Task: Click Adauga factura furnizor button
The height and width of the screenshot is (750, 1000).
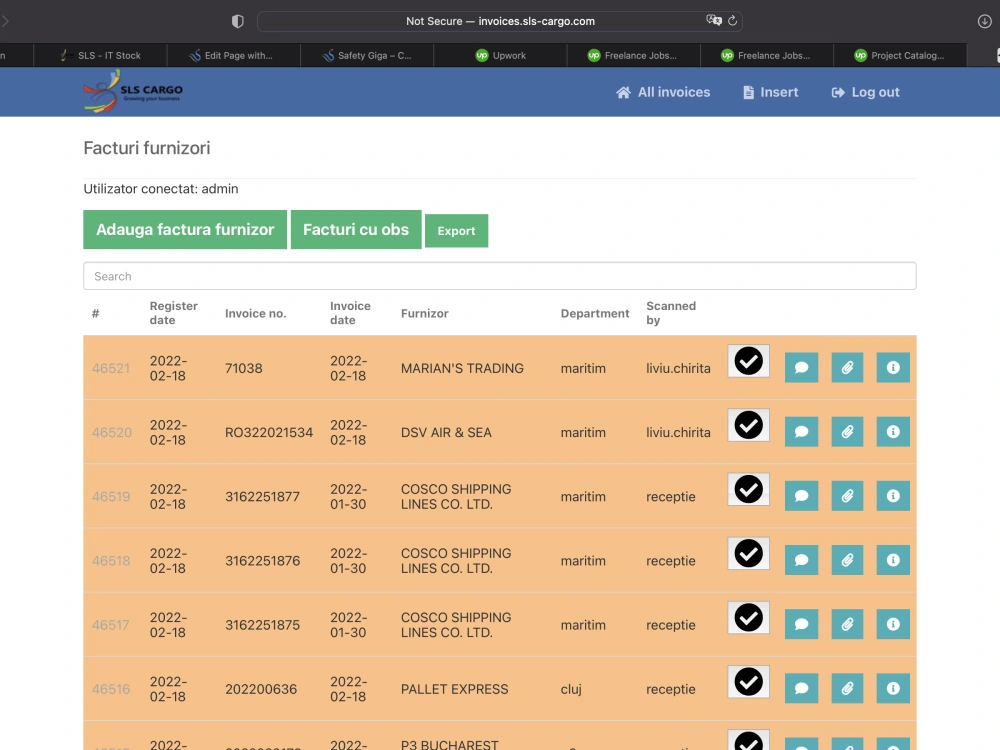Action: pos(185,230)
